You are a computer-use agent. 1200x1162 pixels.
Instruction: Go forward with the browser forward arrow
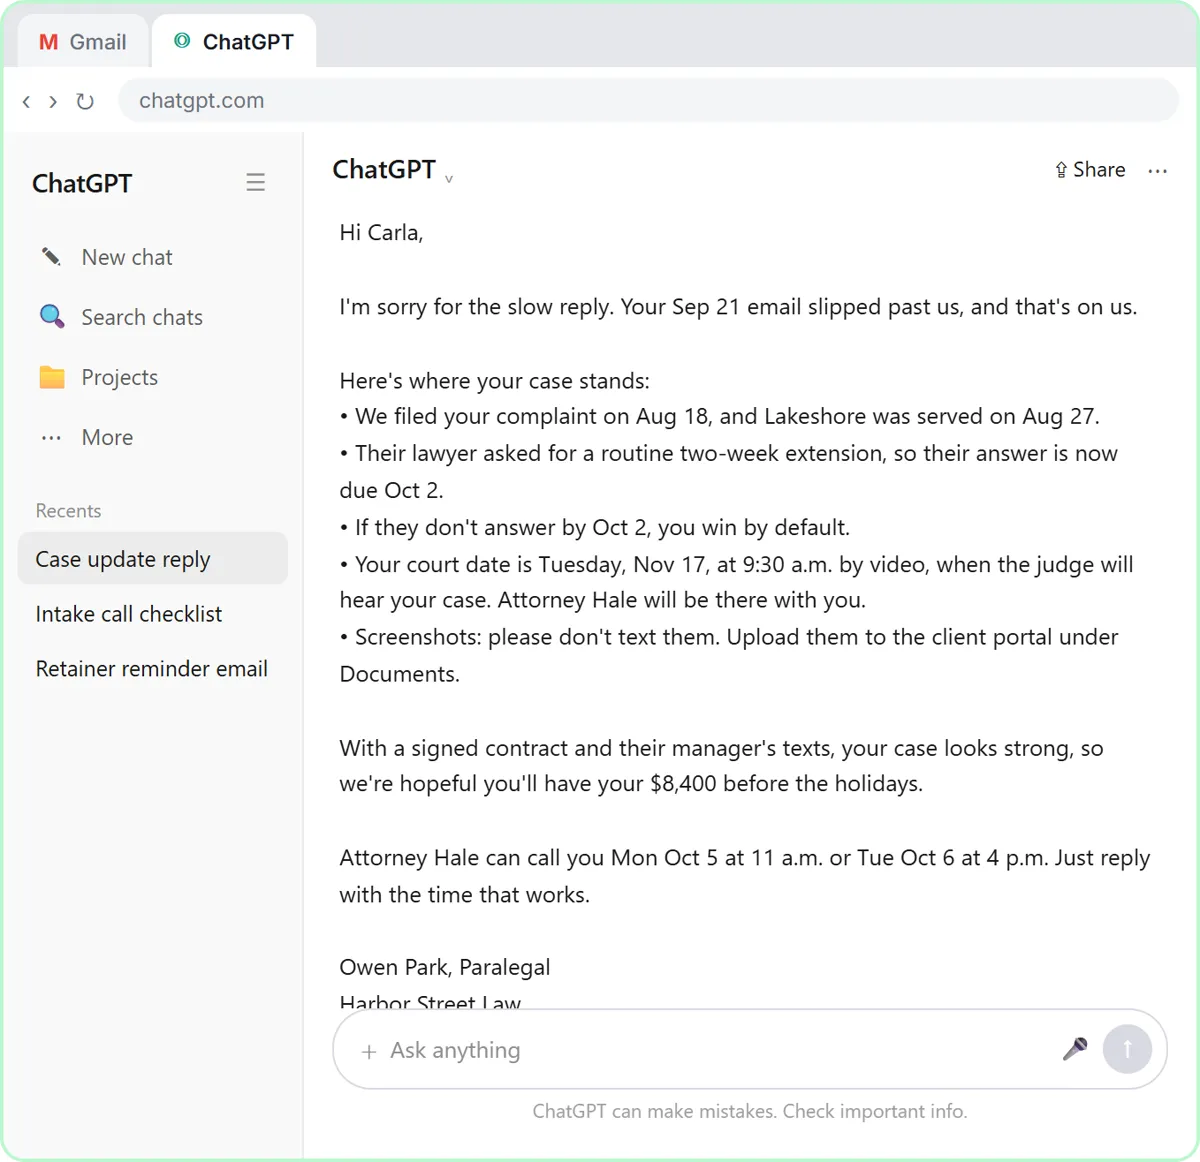click(53, 101)
